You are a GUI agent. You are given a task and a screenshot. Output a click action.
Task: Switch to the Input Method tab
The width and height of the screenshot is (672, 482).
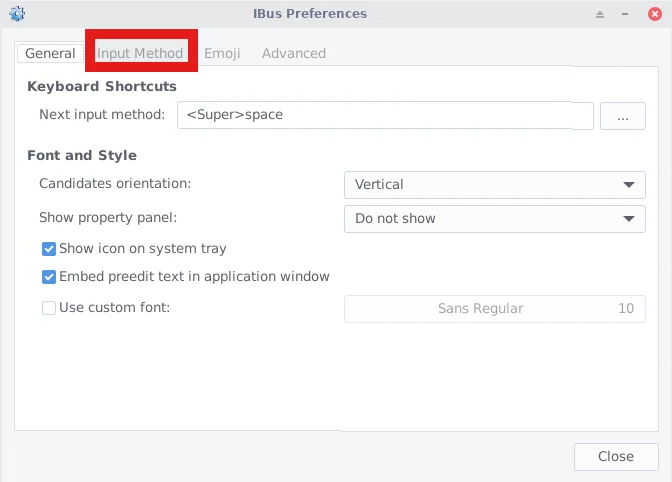click(x=140, y=53)
